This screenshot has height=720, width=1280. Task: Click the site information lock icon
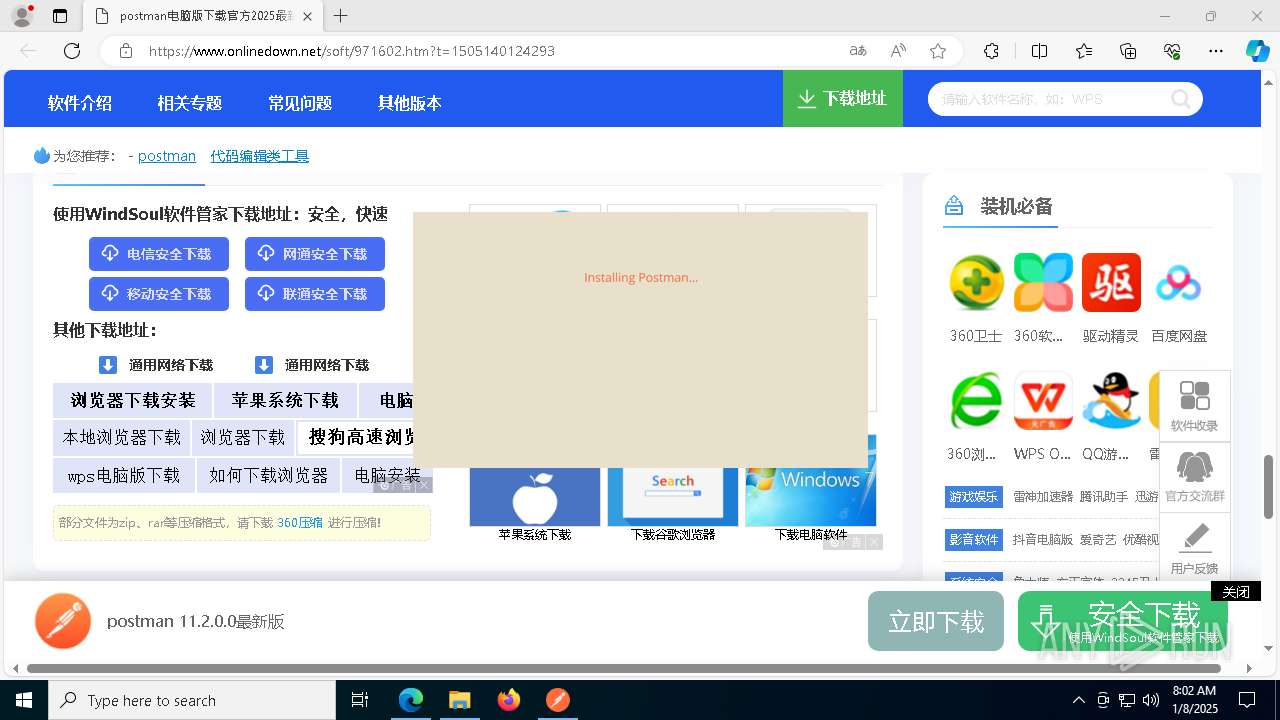pyautogui.click(x=125, y=51)
